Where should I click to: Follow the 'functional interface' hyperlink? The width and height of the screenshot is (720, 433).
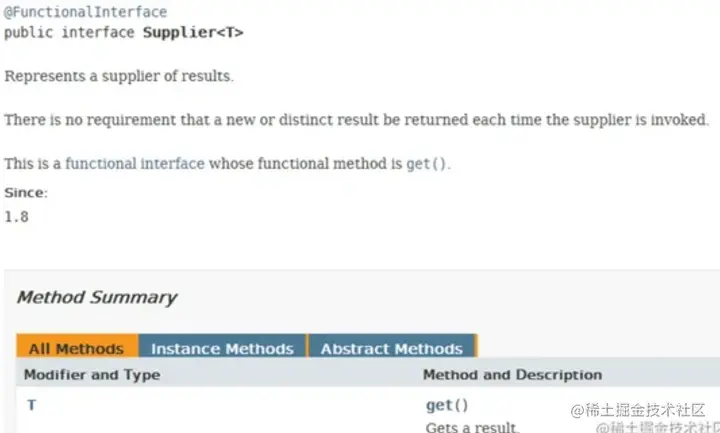click(135, 163)
